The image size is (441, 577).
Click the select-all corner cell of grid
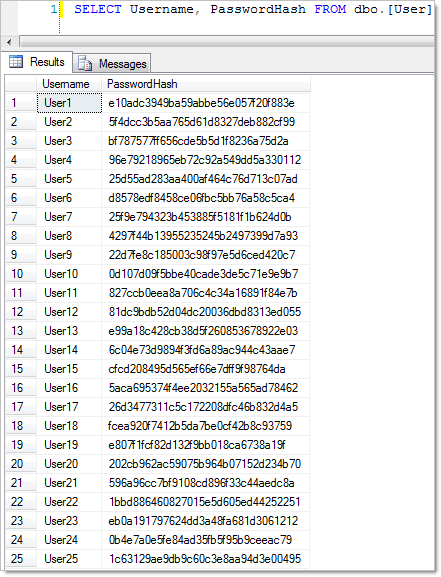point(21,84)
